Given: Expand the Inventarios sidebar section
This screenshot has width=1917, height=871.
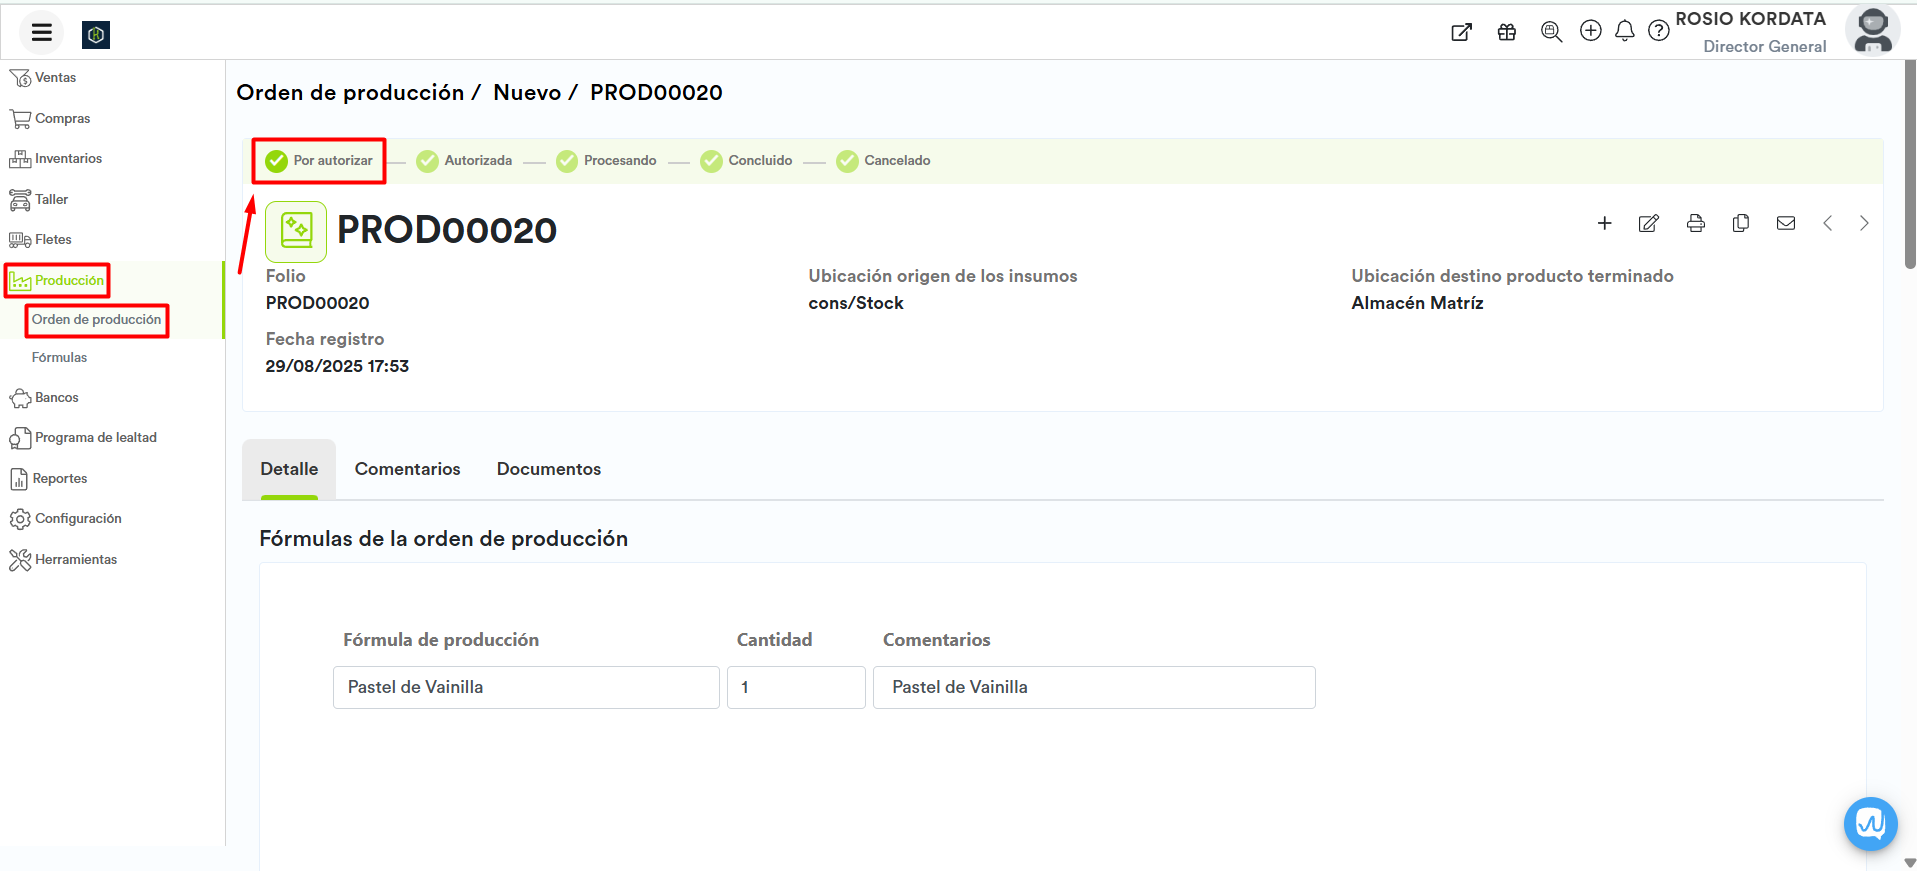Looking at the screenshot, I should point(67,159).
